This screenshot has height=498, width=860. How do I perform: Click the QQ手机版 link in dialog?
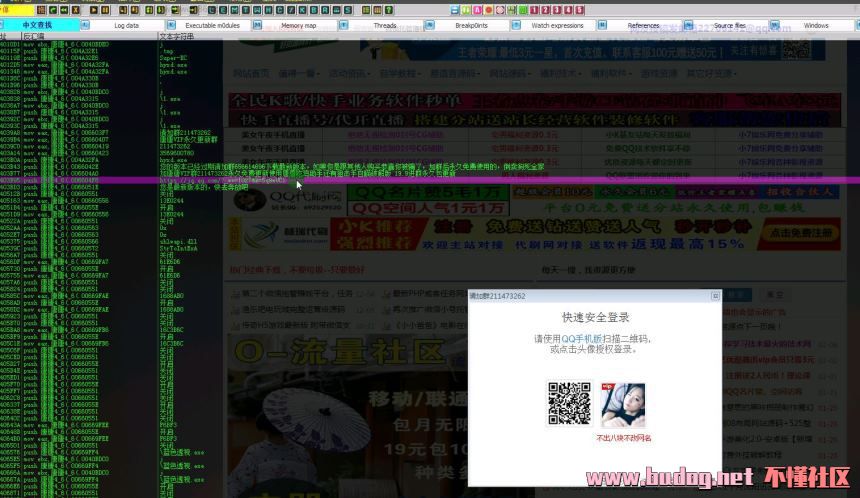pos(581,339)
